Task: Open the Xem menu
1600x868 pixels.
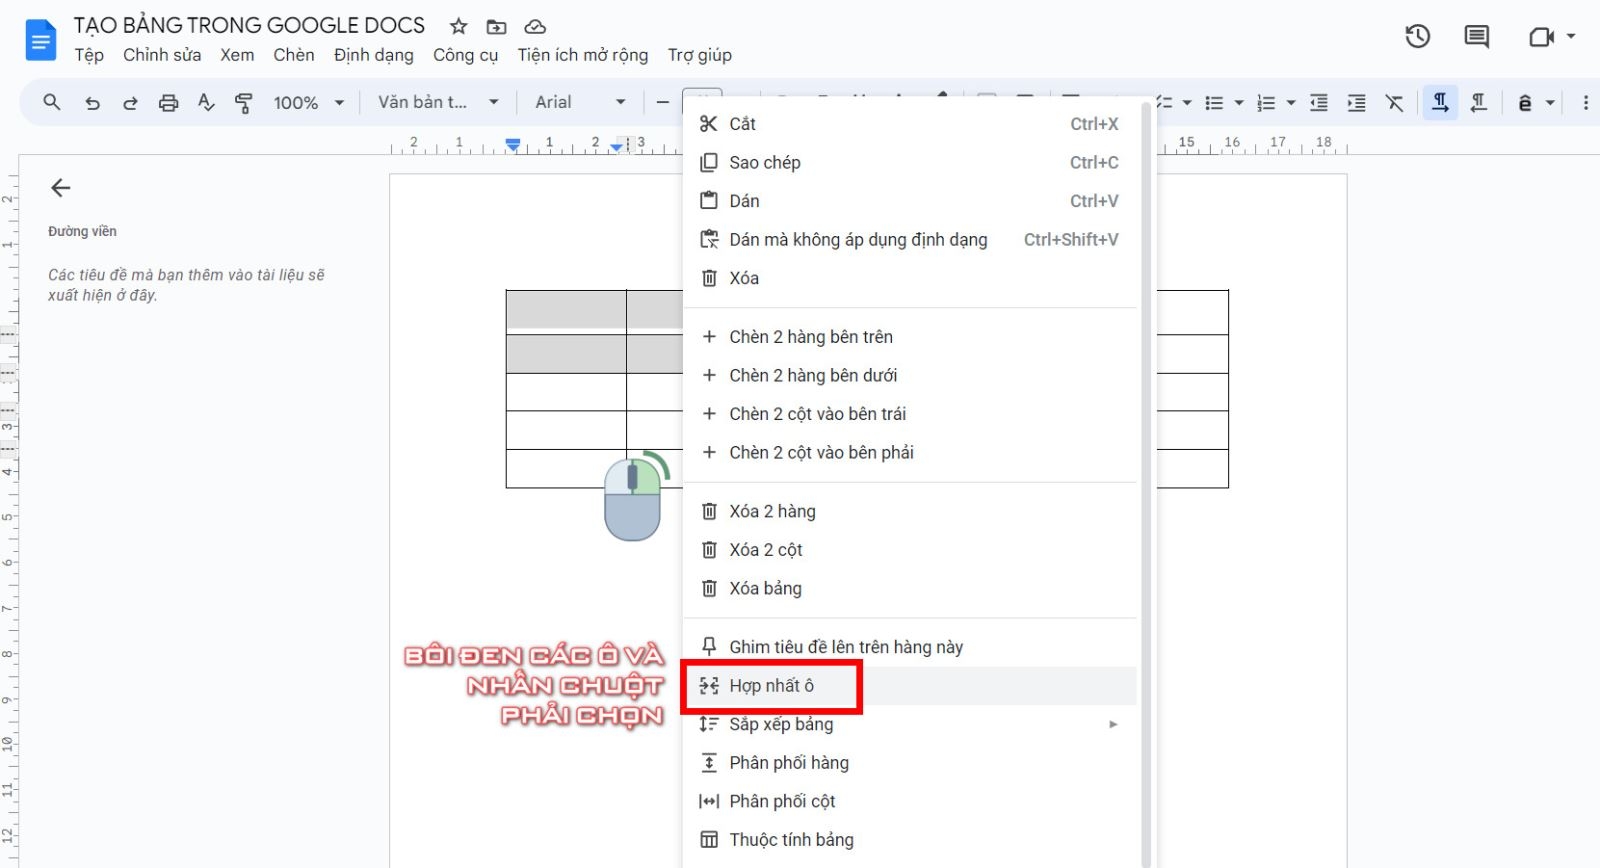Action: click(x=237, y=55)
